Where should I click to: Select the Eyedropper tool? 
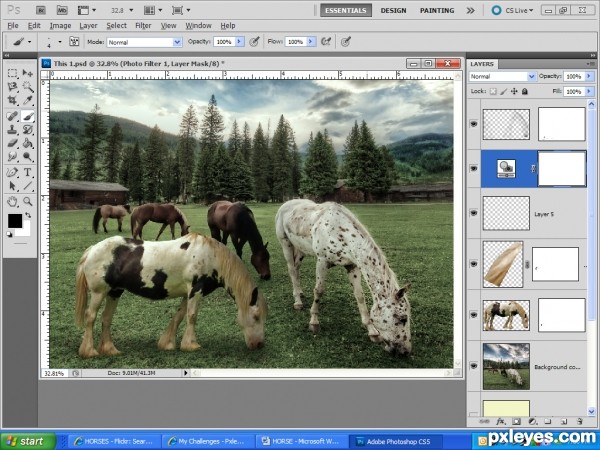pos(27,100)
